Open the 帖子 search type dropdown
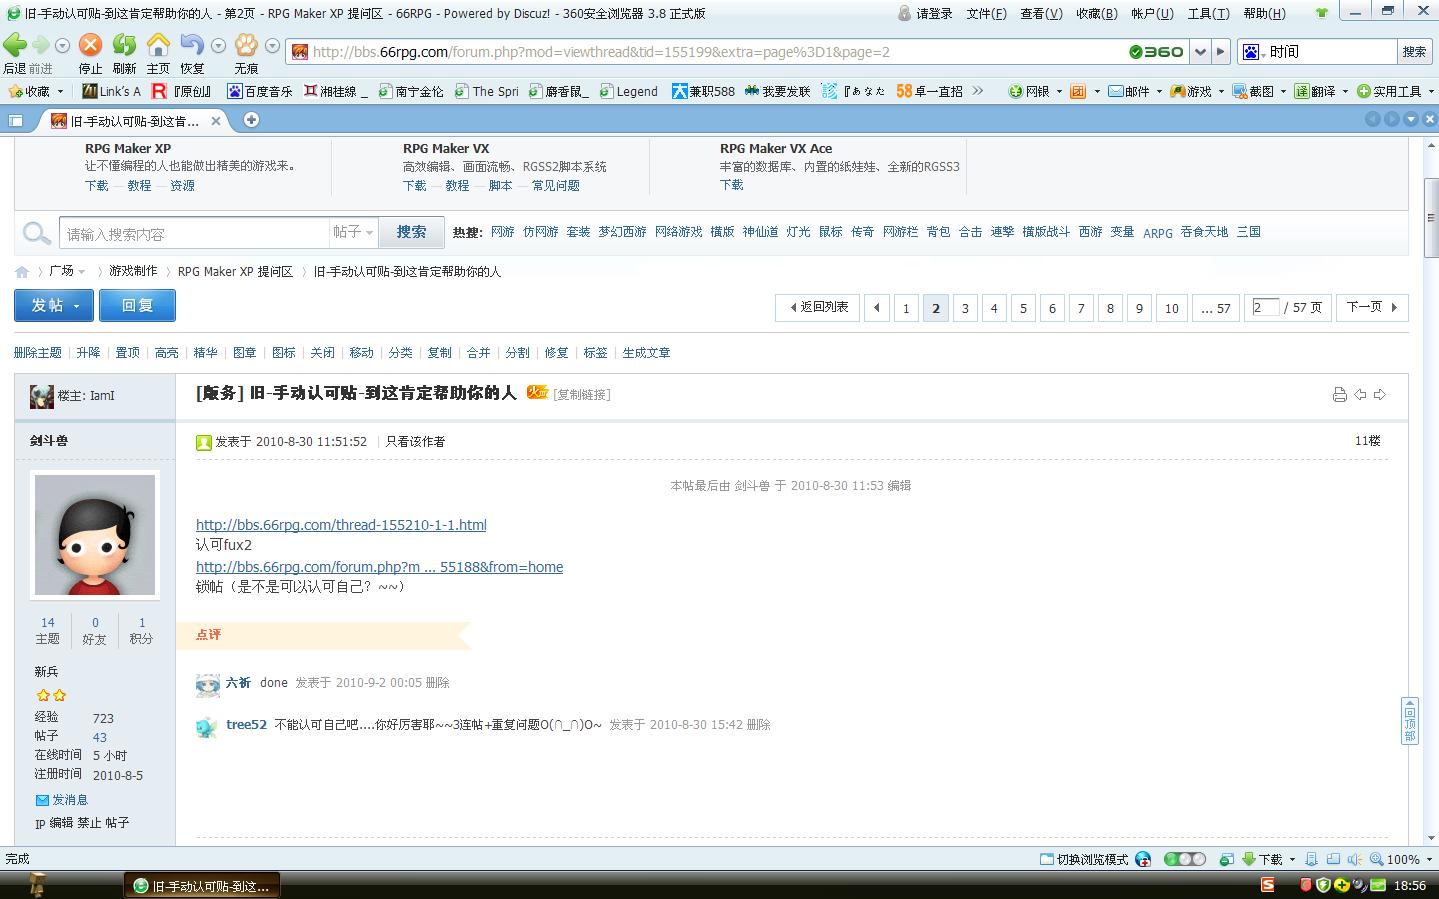This screenshot has width=1439, height=899. click(353, 232)
